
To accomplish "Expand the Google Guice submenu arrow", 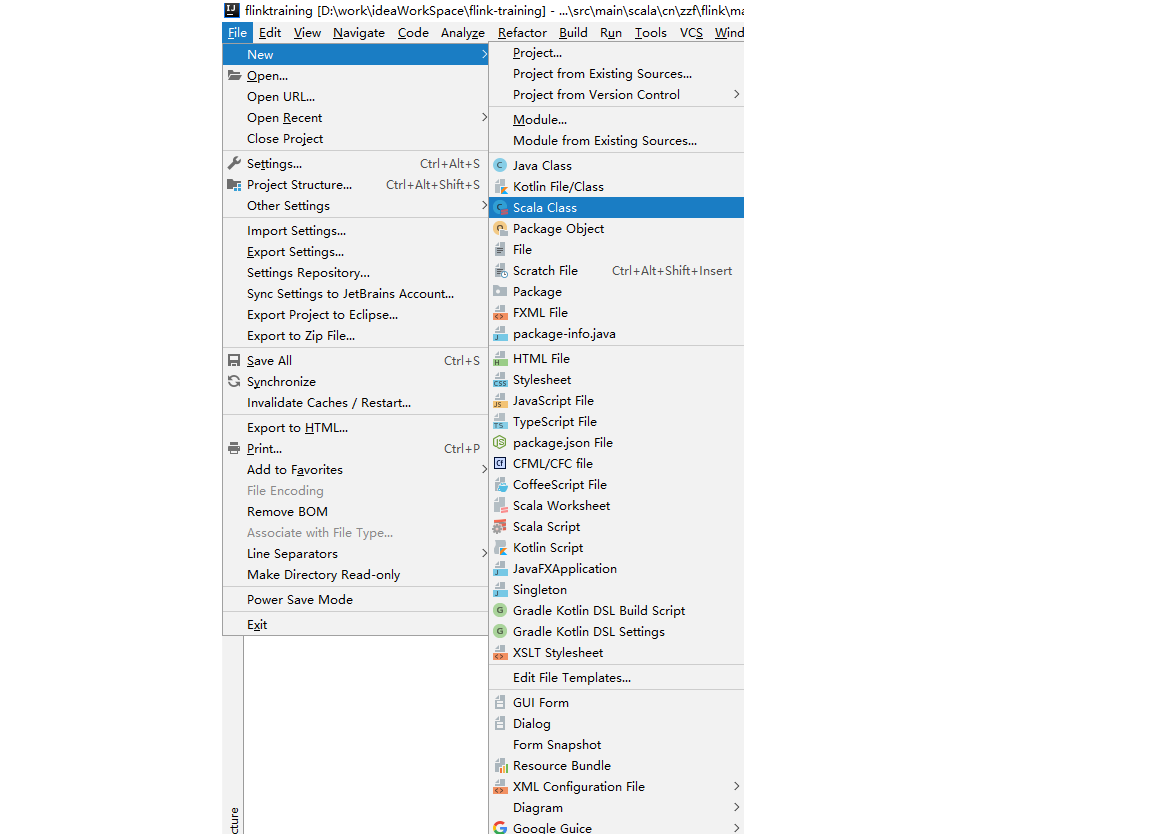I will 736,827.
